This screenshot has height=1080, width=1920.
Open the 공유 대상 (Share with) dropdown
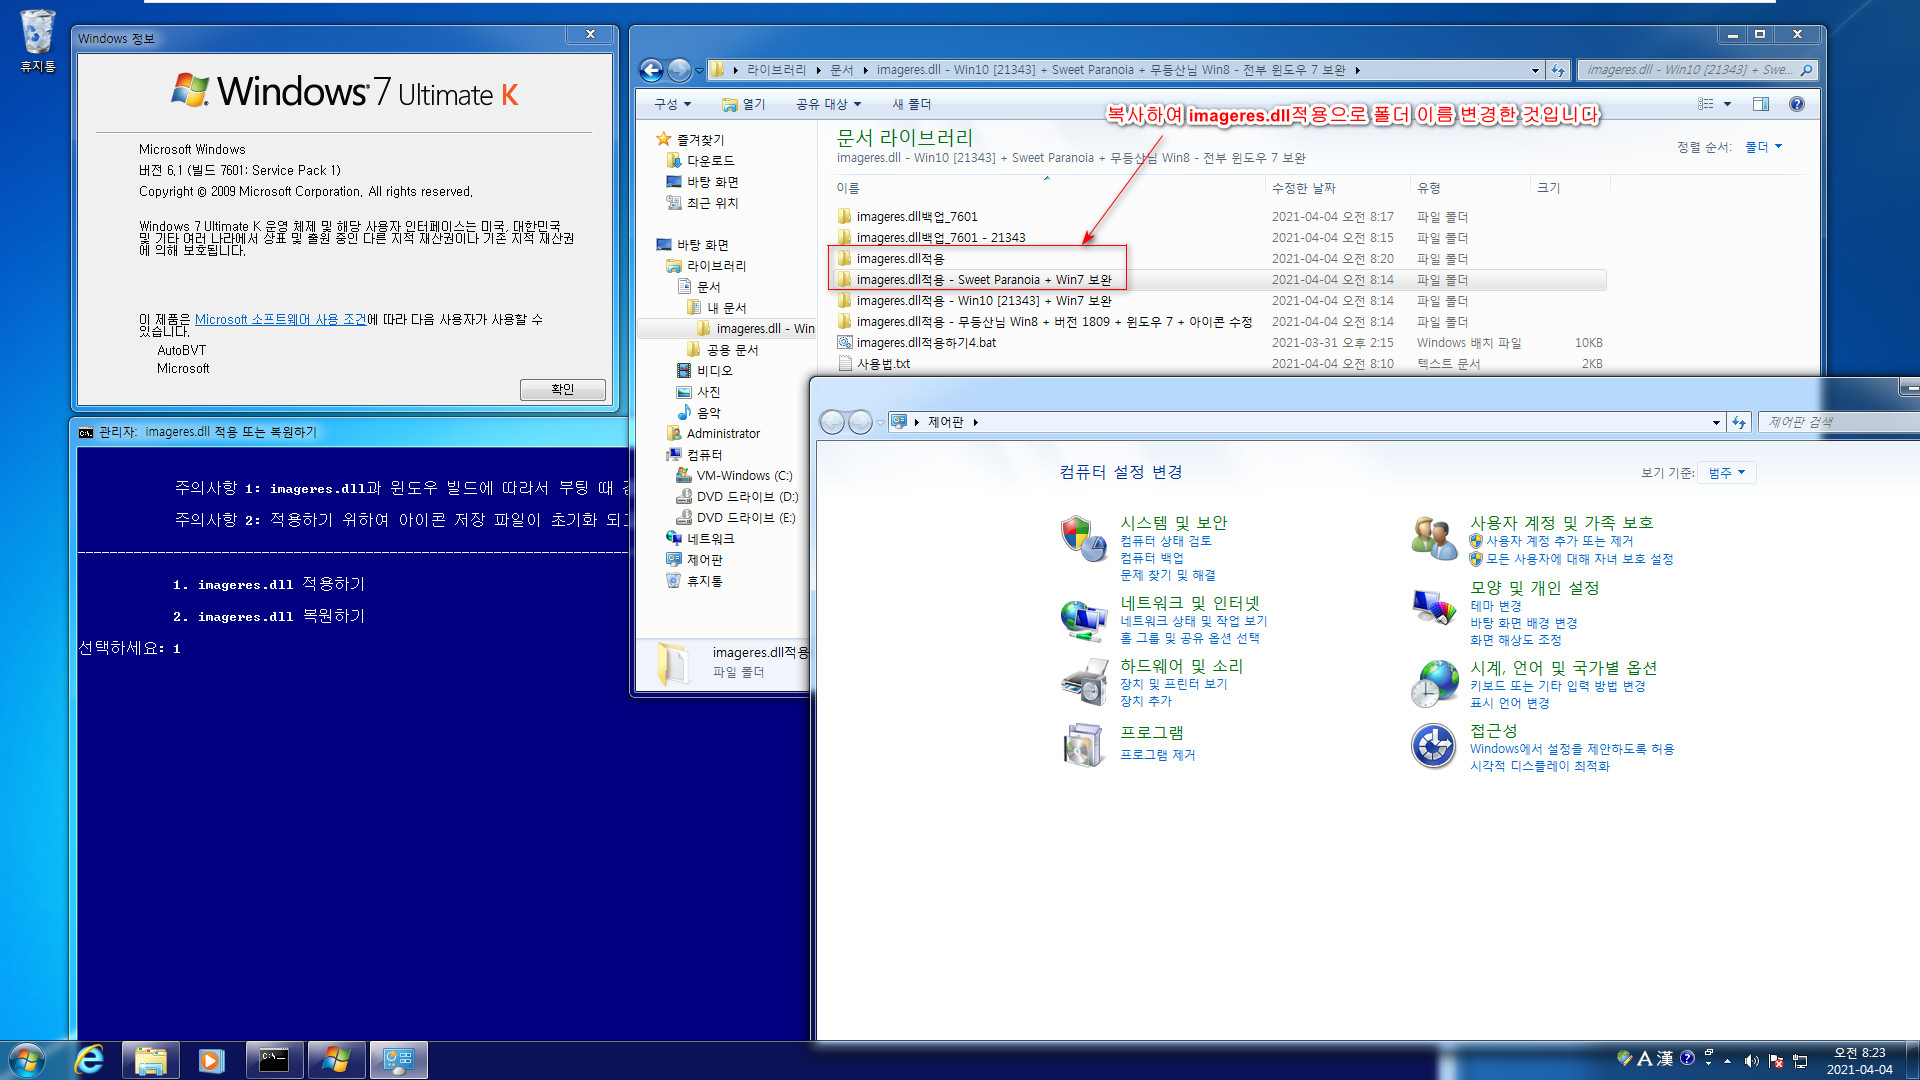point(828,104)
